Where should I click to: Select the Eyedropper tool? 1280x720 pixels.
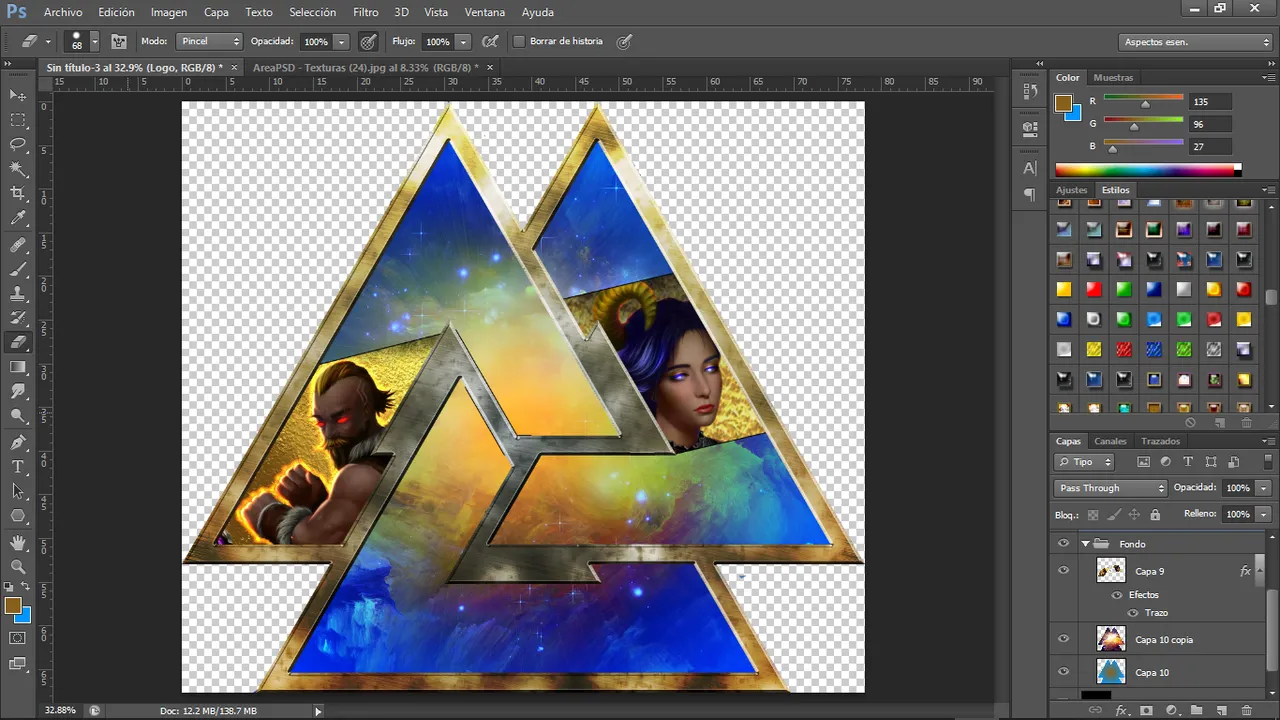(18, 218)
